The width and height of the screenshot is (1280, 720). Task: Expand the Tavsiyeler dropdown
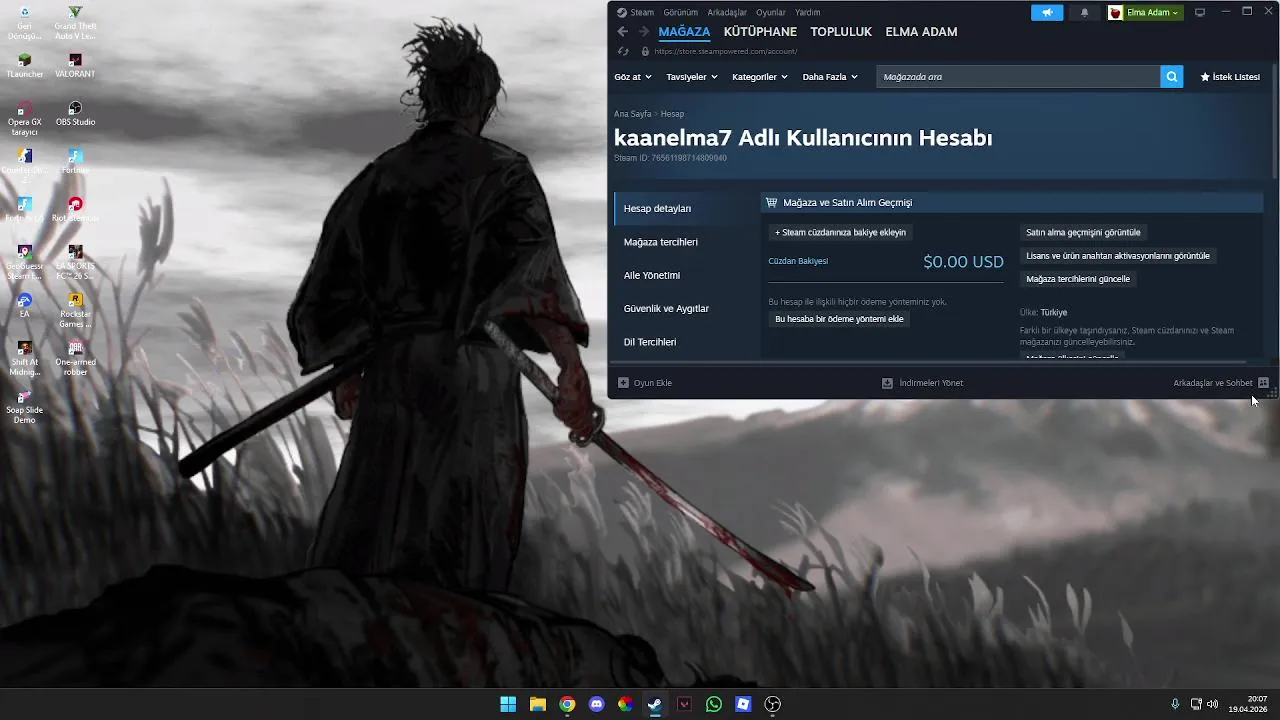pyautogui.click(x=692, y=77)
